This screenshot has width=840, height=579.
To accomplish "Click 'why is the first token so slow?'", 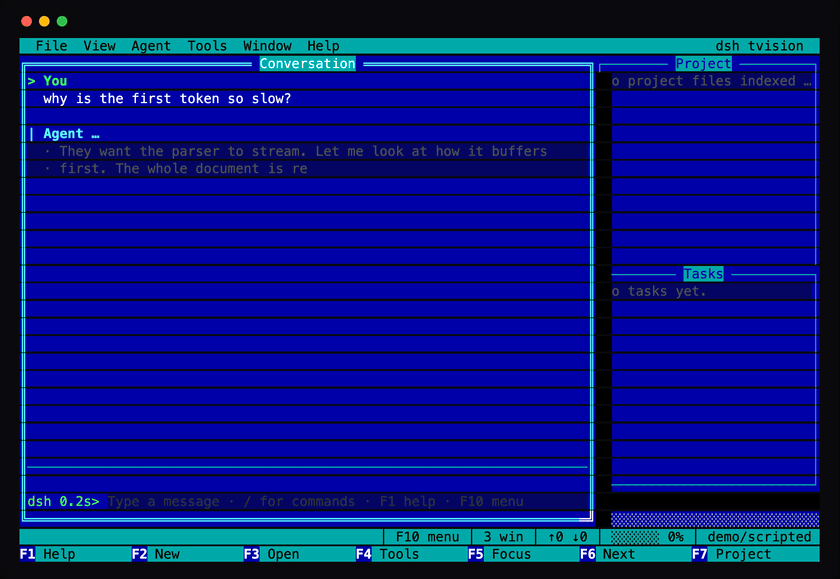I will pyautogui.click(x=167, y=99).
